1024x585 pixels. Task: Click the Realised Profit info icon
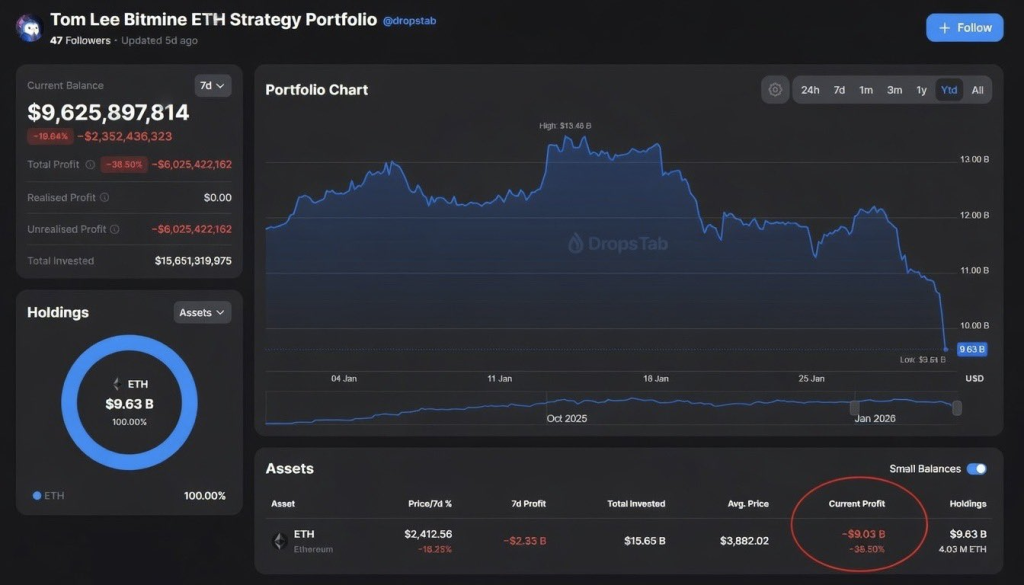pyautogui.click(x=103, y=197)
